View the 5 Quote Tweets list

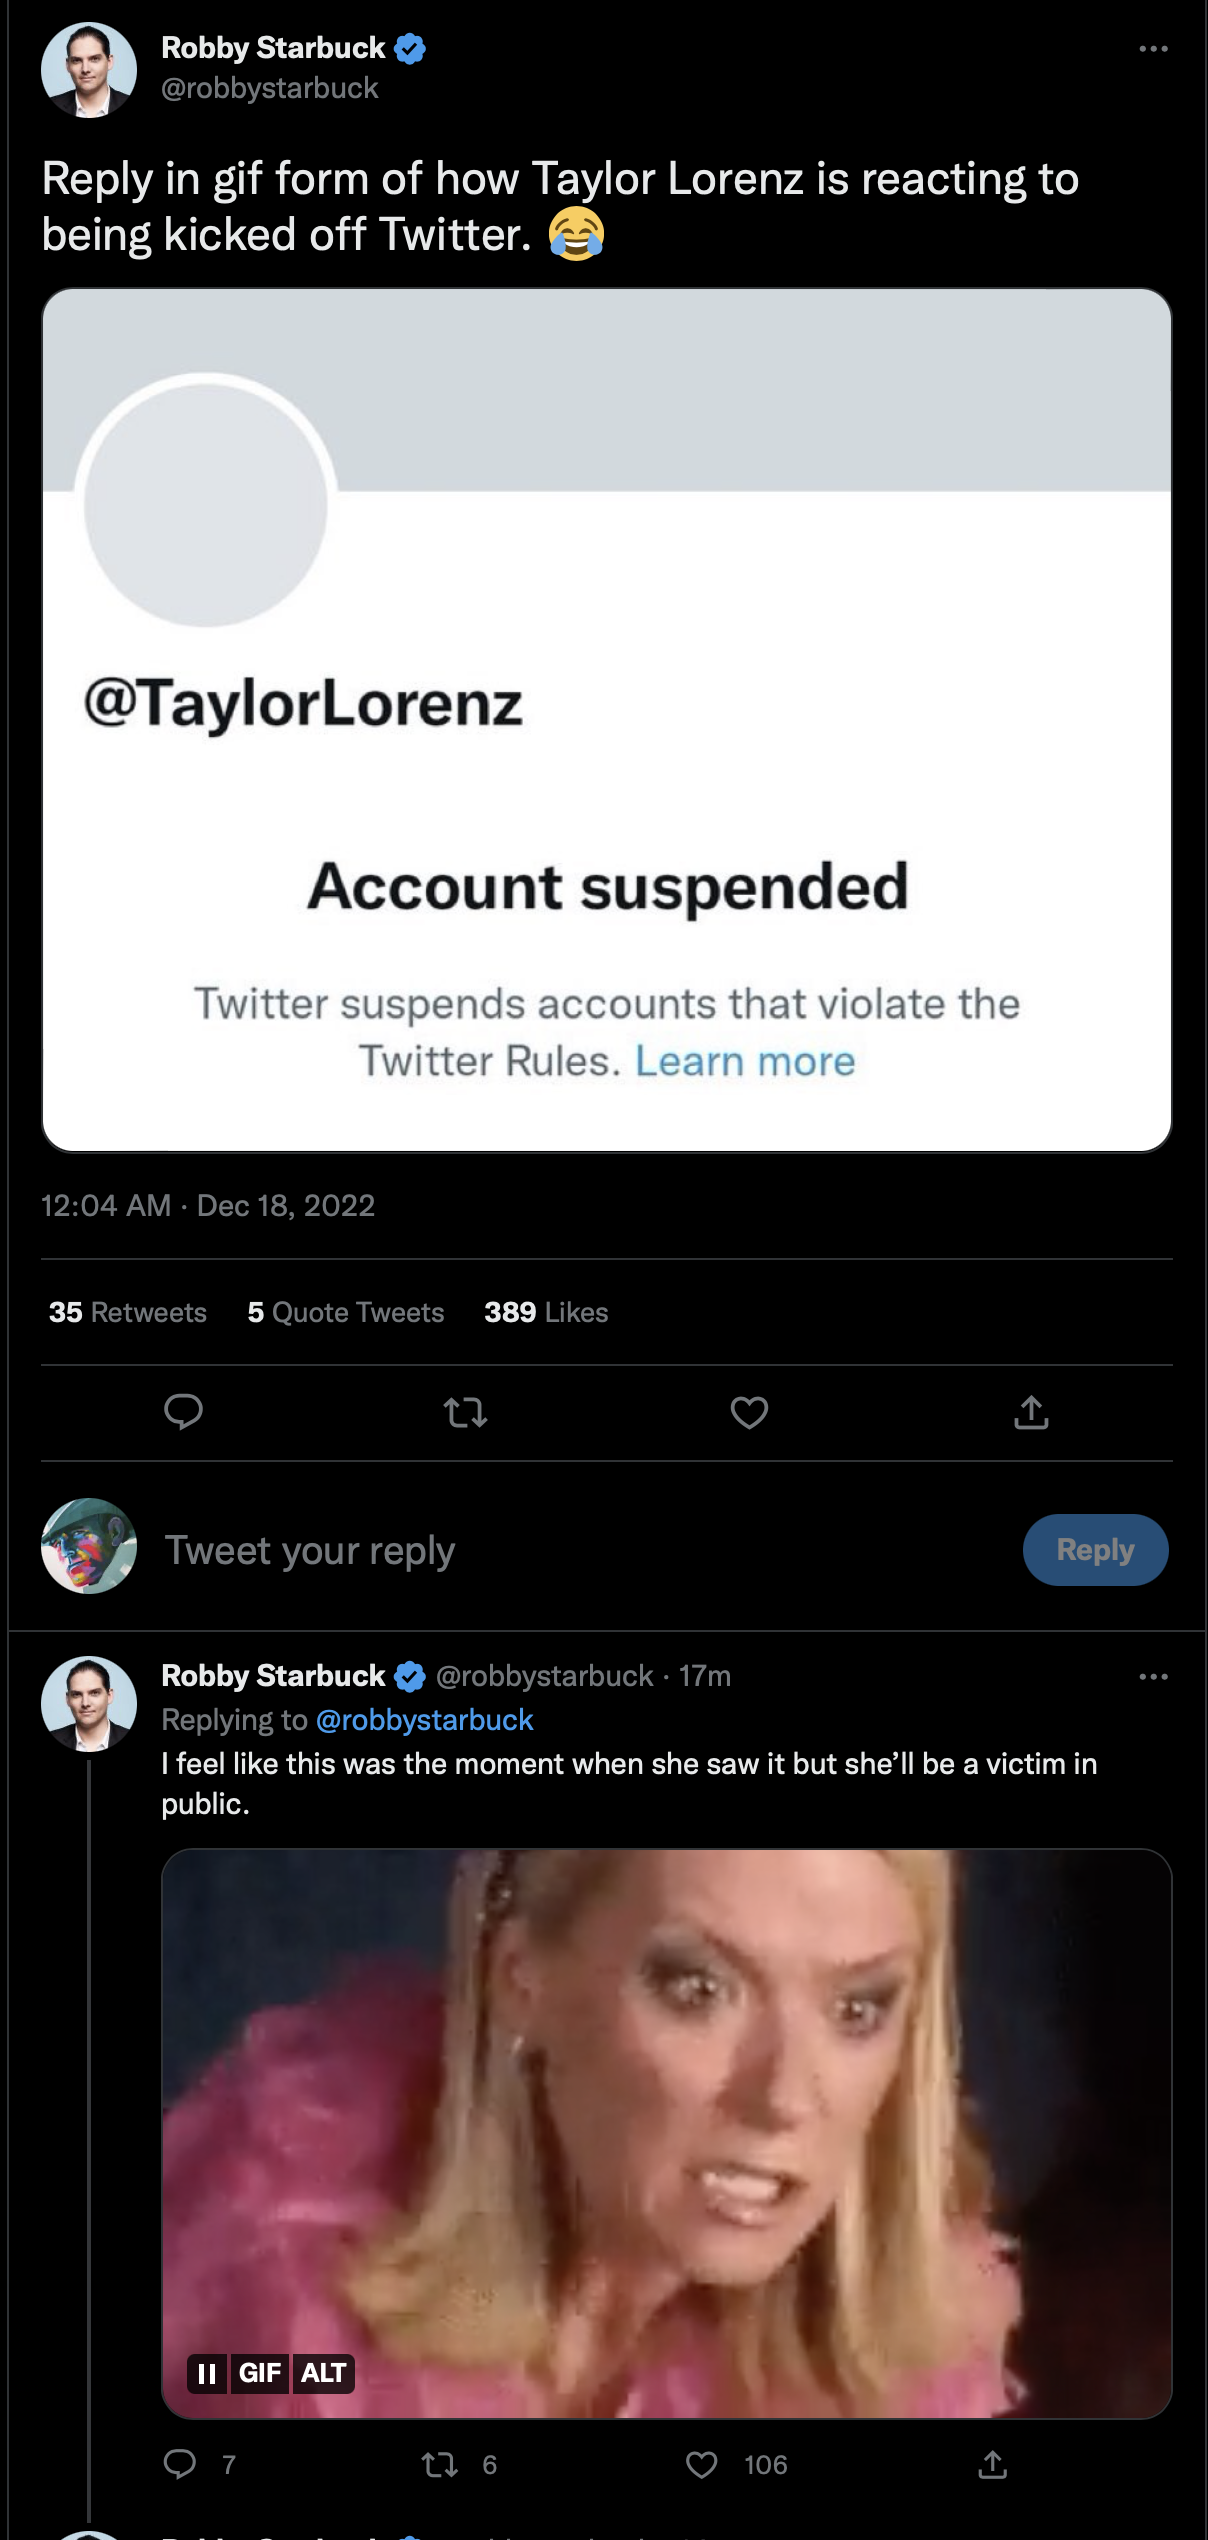click(346, 1312)
